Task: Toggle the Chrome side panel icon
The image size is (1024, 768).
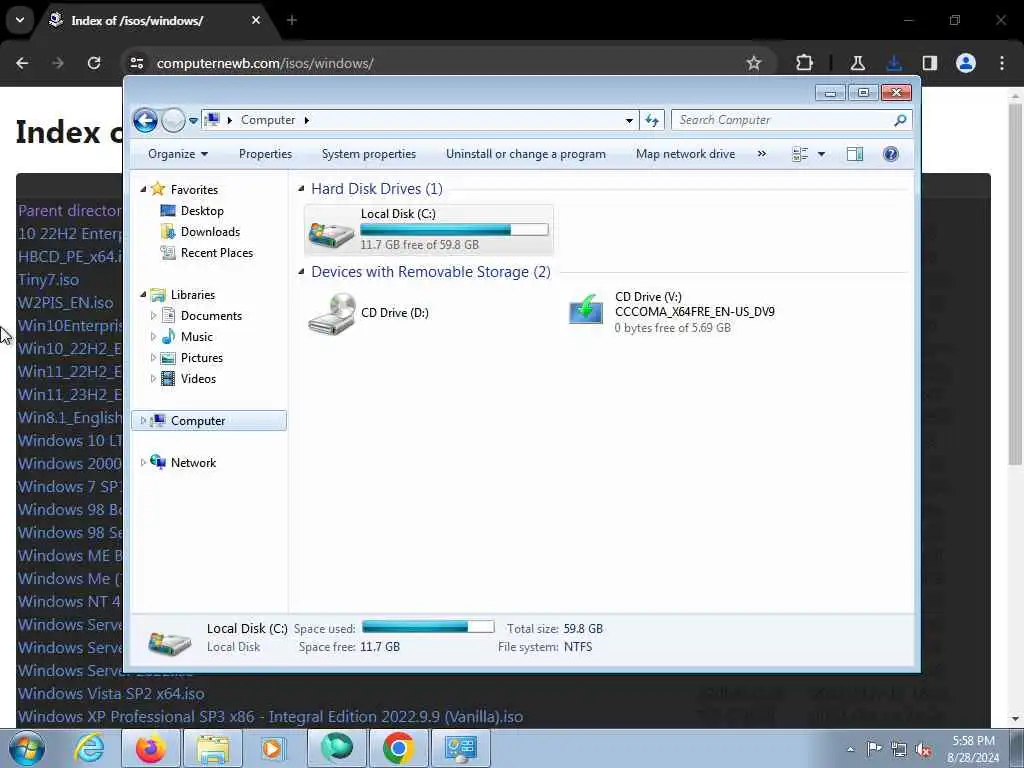Action: 930,63
